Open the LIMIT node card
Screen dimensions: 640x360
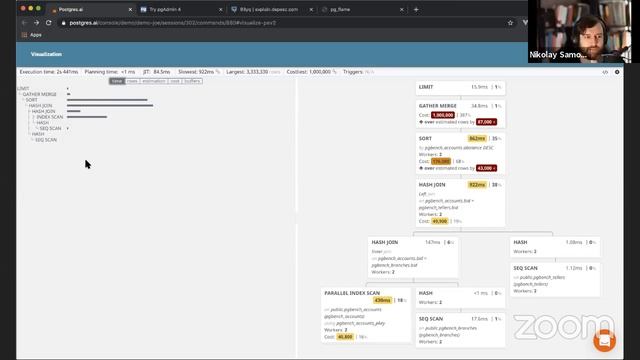tap(460, 87)
